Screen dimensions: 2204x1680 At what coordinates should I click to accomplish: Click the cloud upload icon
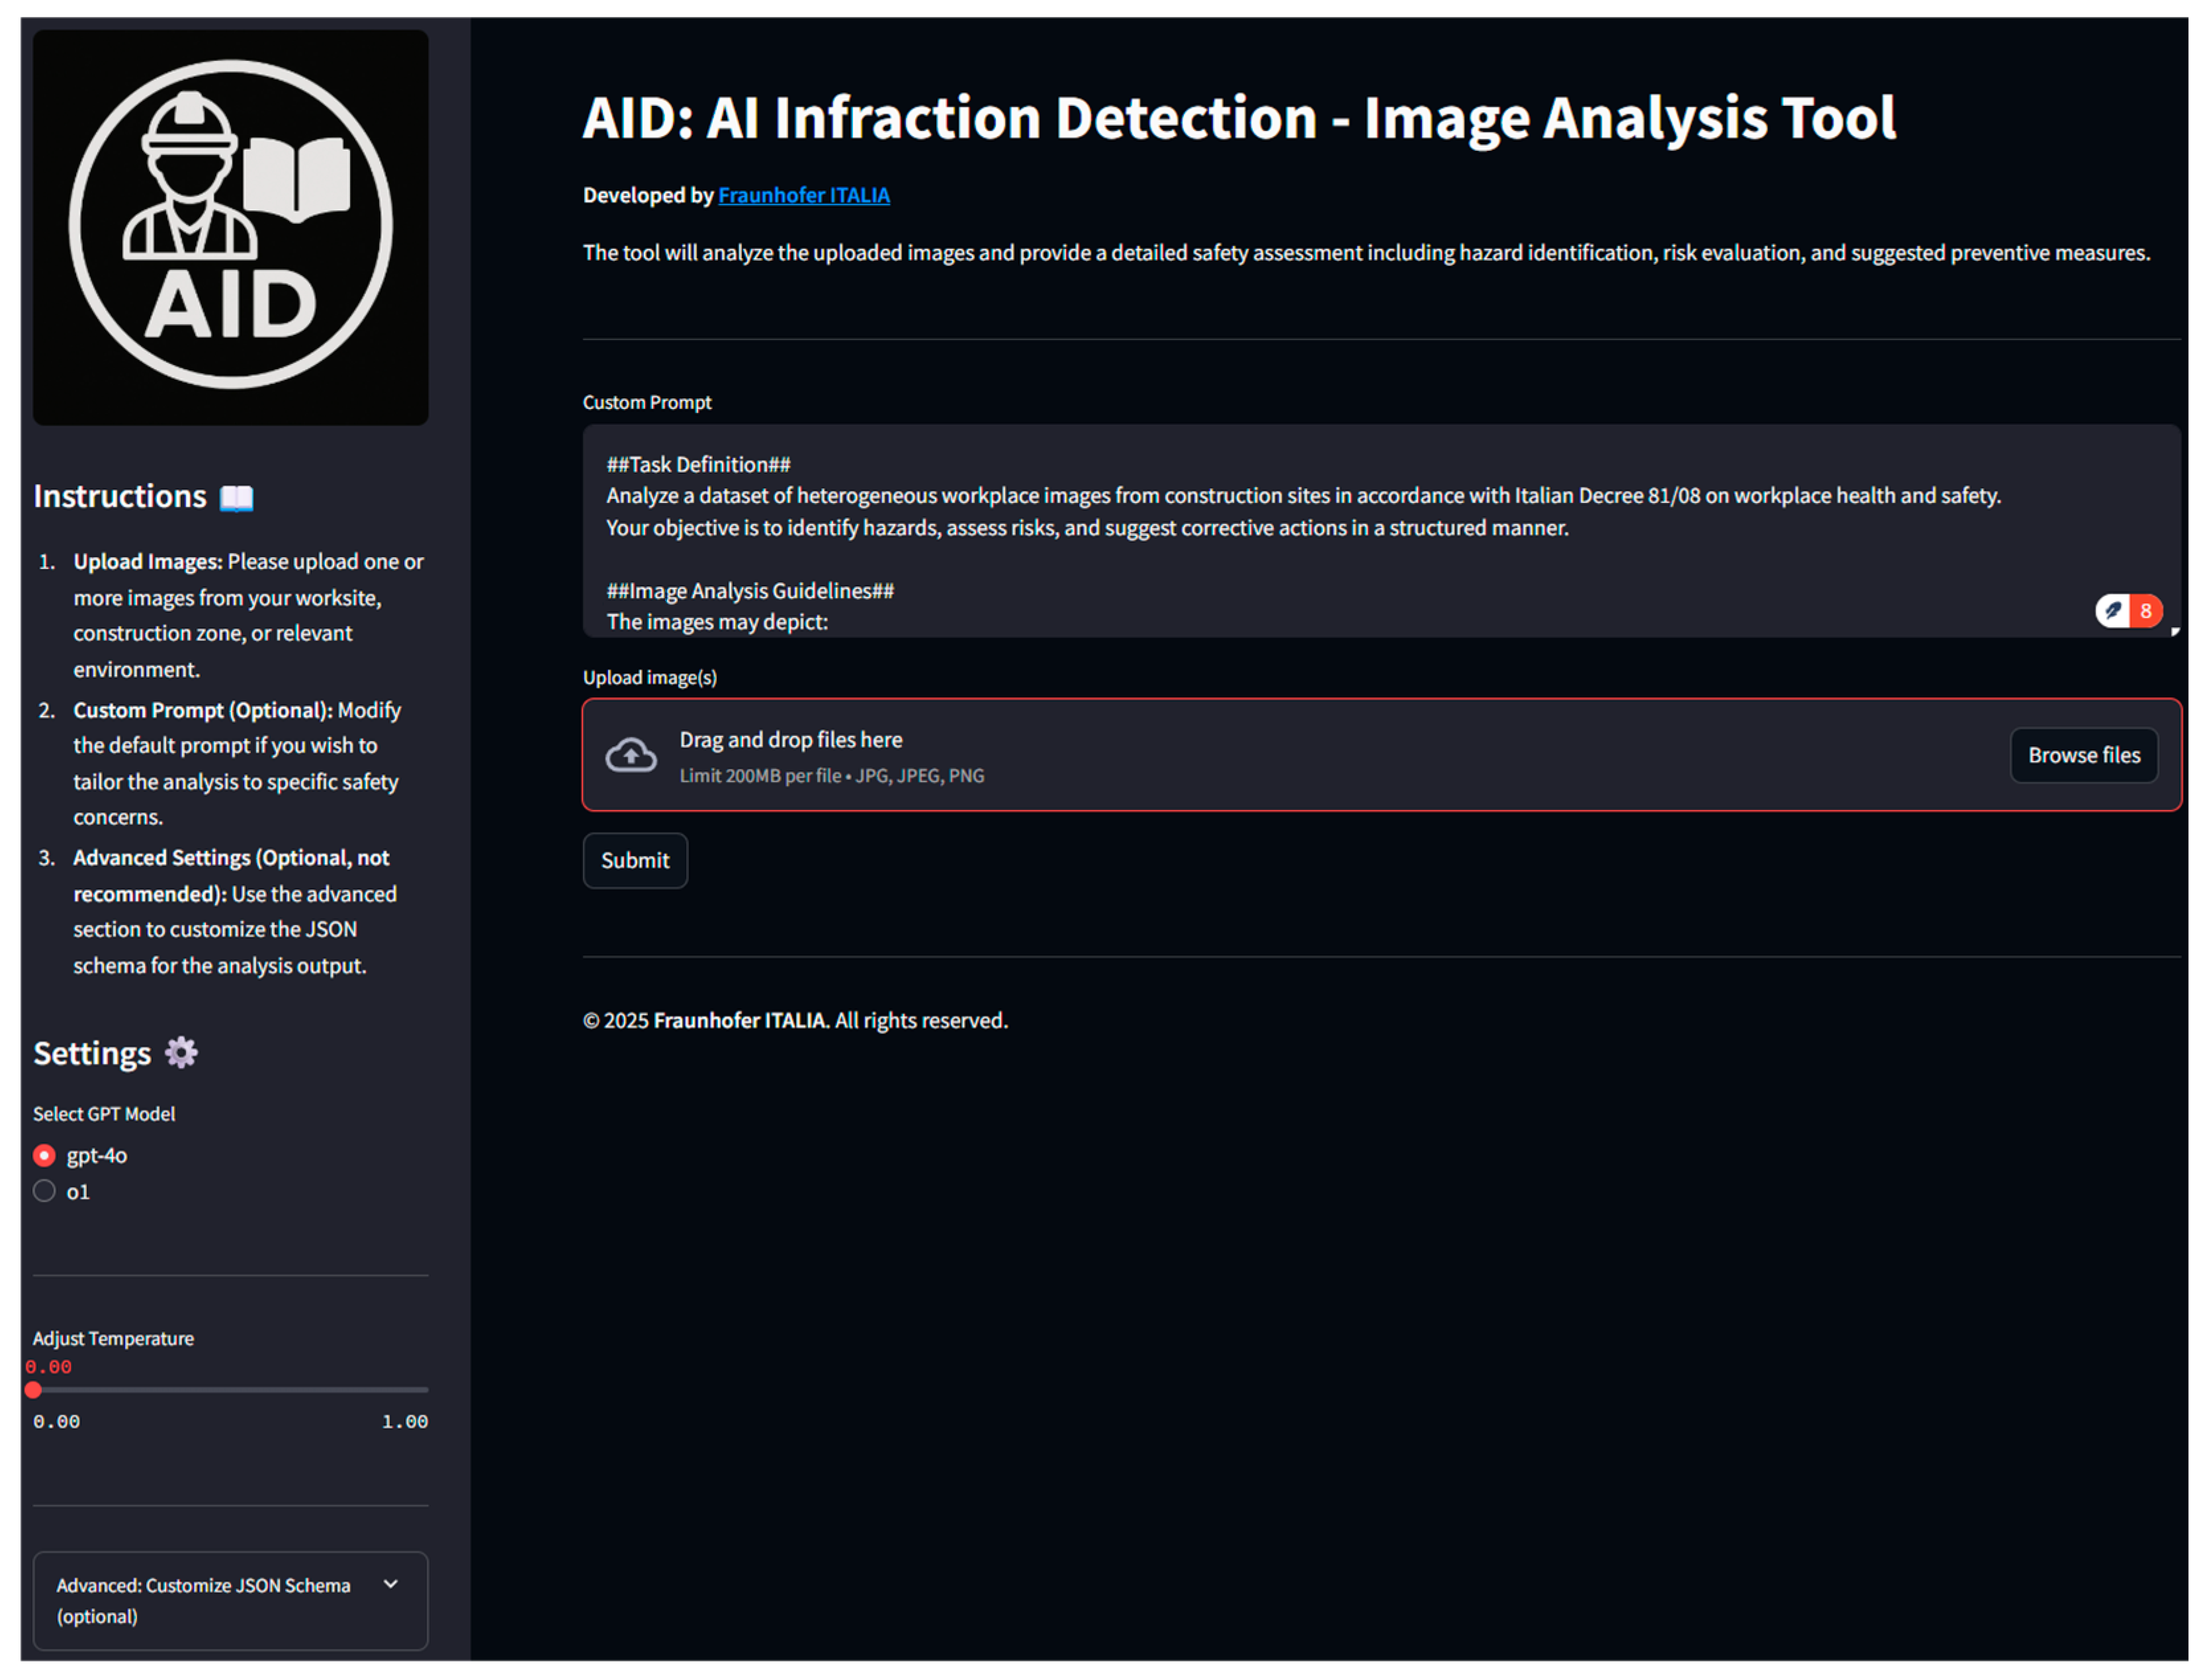click(x=631, y=755)
